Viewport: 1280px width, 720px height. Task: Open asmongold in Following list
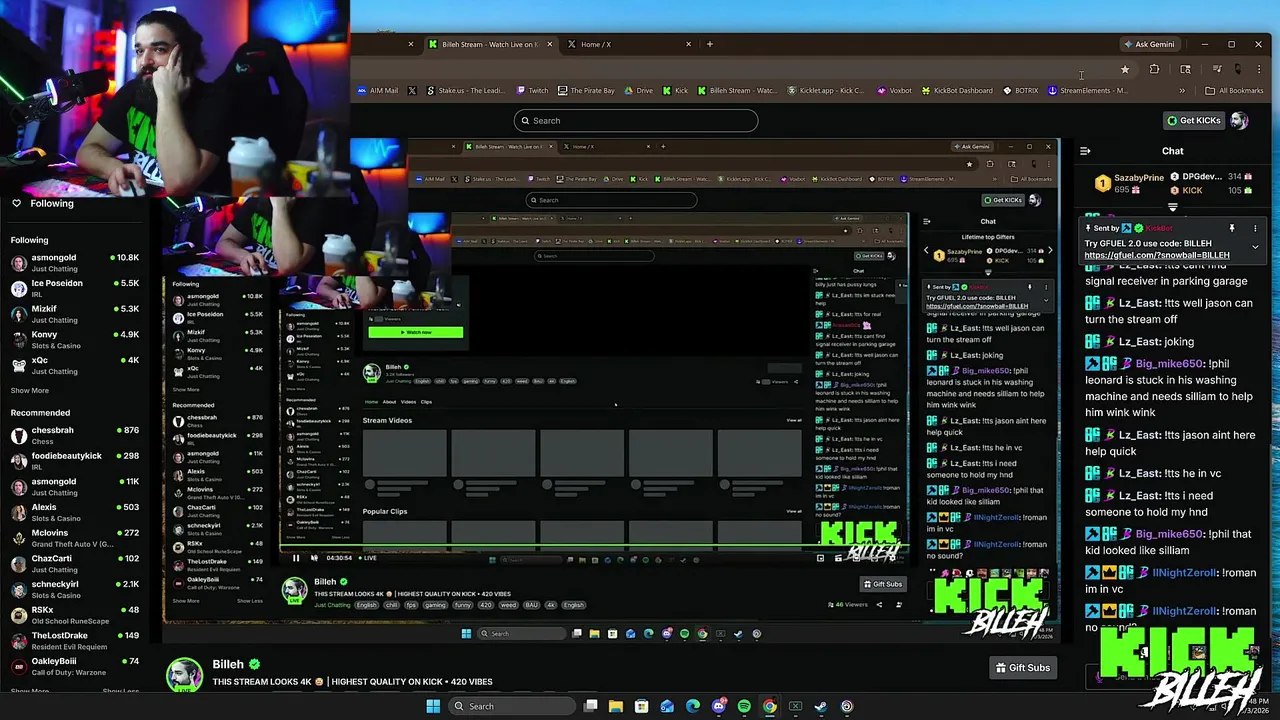tap(74, 263)
